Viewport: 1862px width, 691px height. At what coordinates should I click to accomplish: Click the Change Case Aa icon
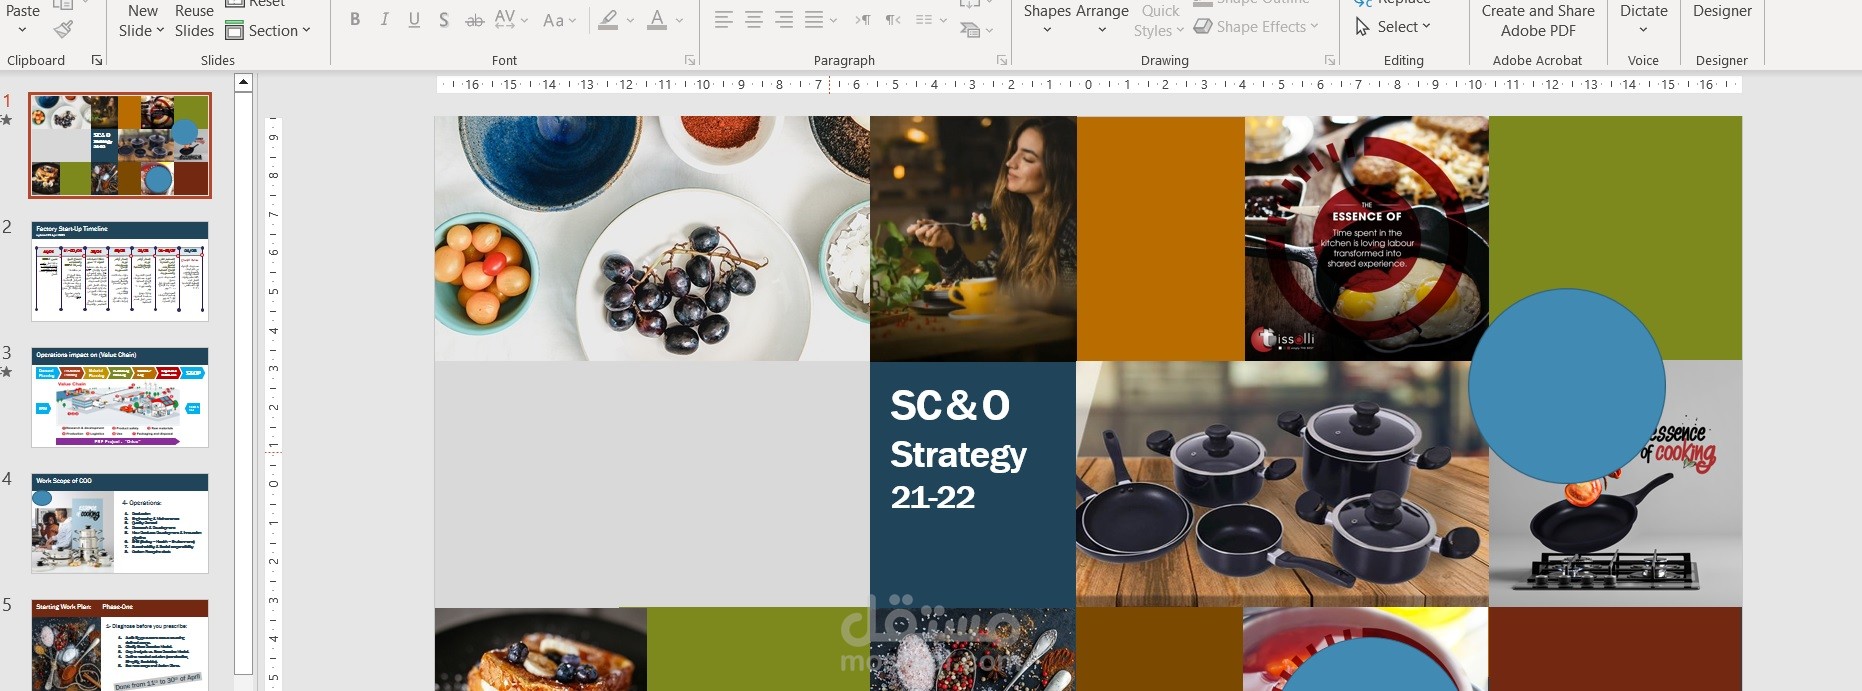tap(552, 19)
